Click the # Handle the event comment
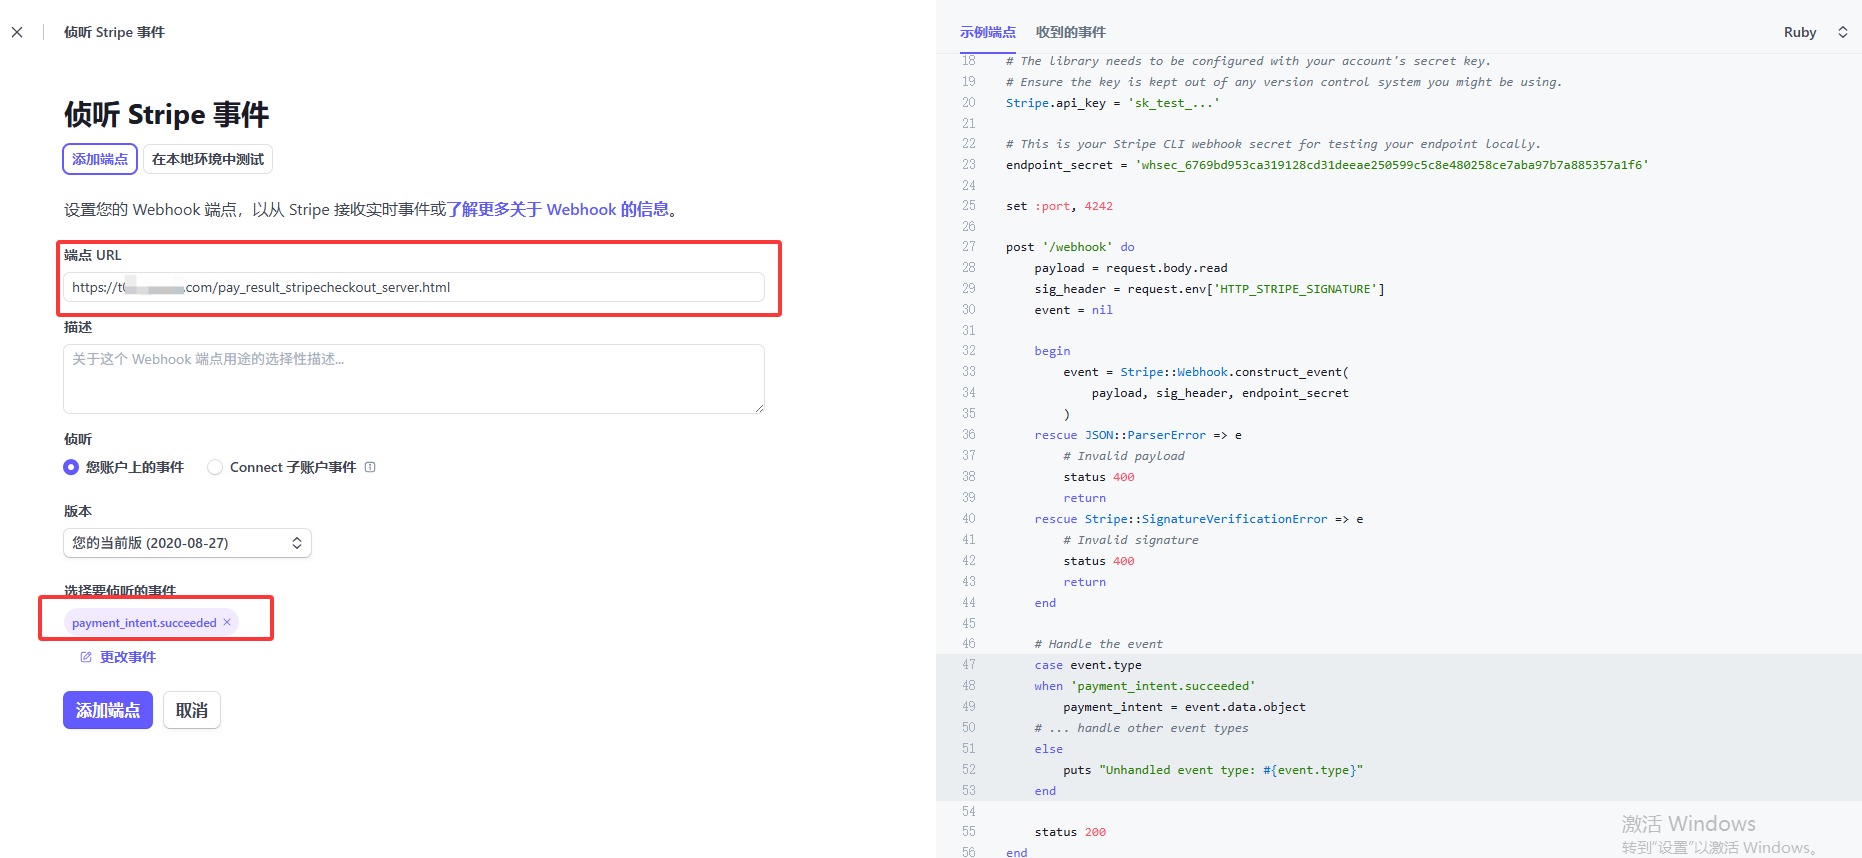 1099,644
